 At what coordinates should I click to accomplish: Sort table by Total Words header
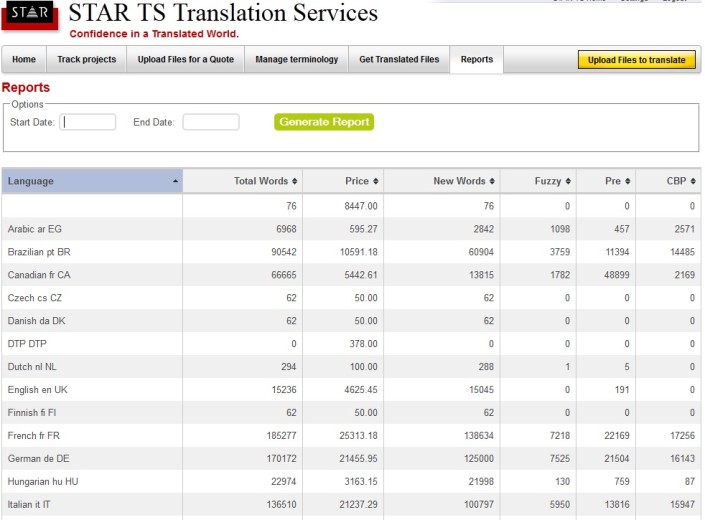[265, 181]
